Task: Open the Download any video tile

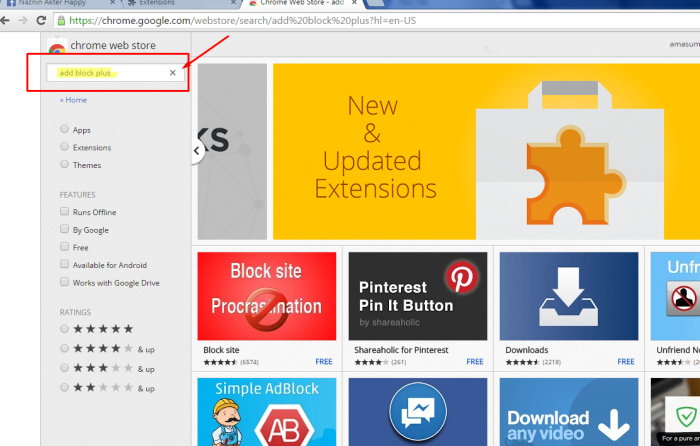Action: [x=569, y=412]
